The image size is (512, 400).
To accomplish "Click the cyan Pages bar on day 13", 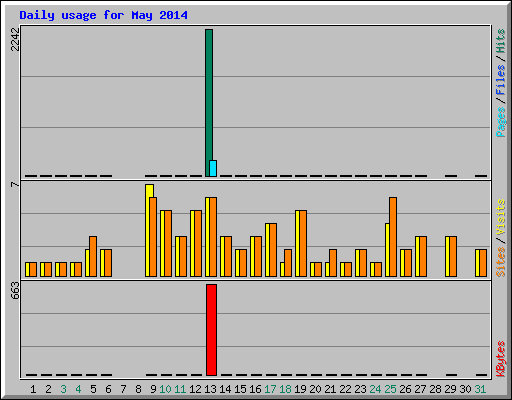I will (x=213, y=168).
